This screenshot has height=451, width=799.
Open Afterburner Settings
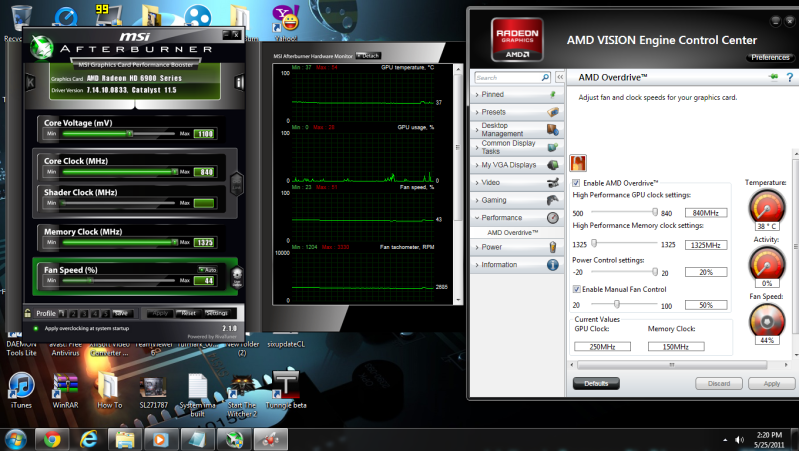[x=217, y=313]
